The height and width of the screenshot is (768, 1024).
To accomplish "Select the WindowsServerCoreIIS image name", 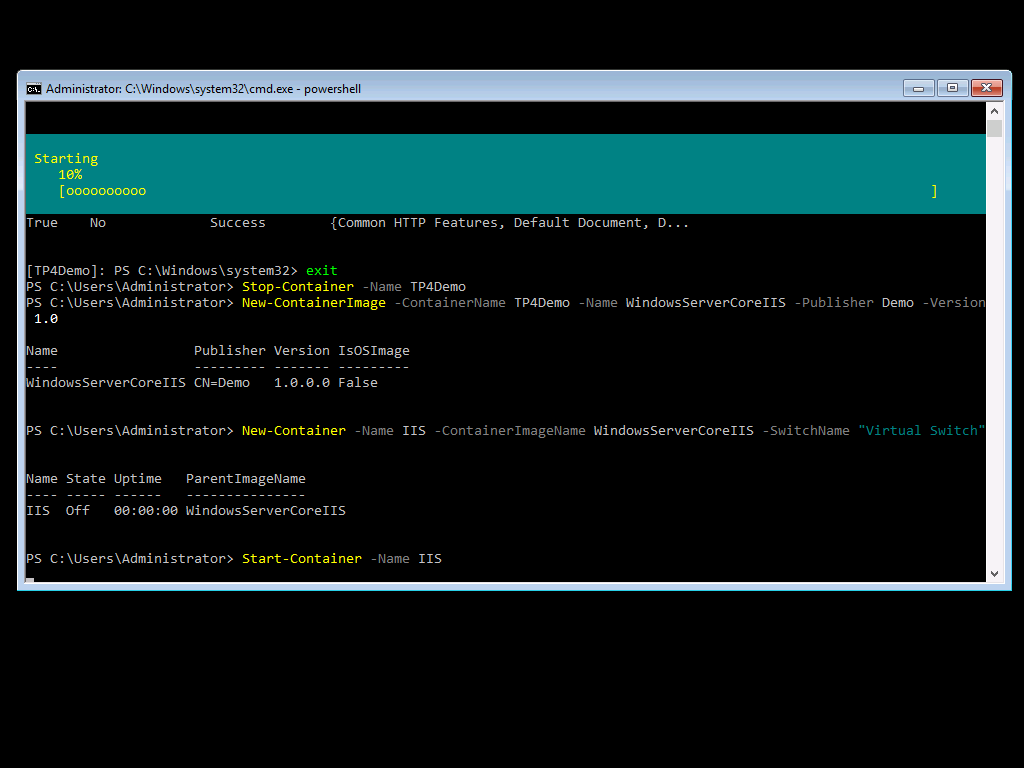I will click(x=105, y=382).
